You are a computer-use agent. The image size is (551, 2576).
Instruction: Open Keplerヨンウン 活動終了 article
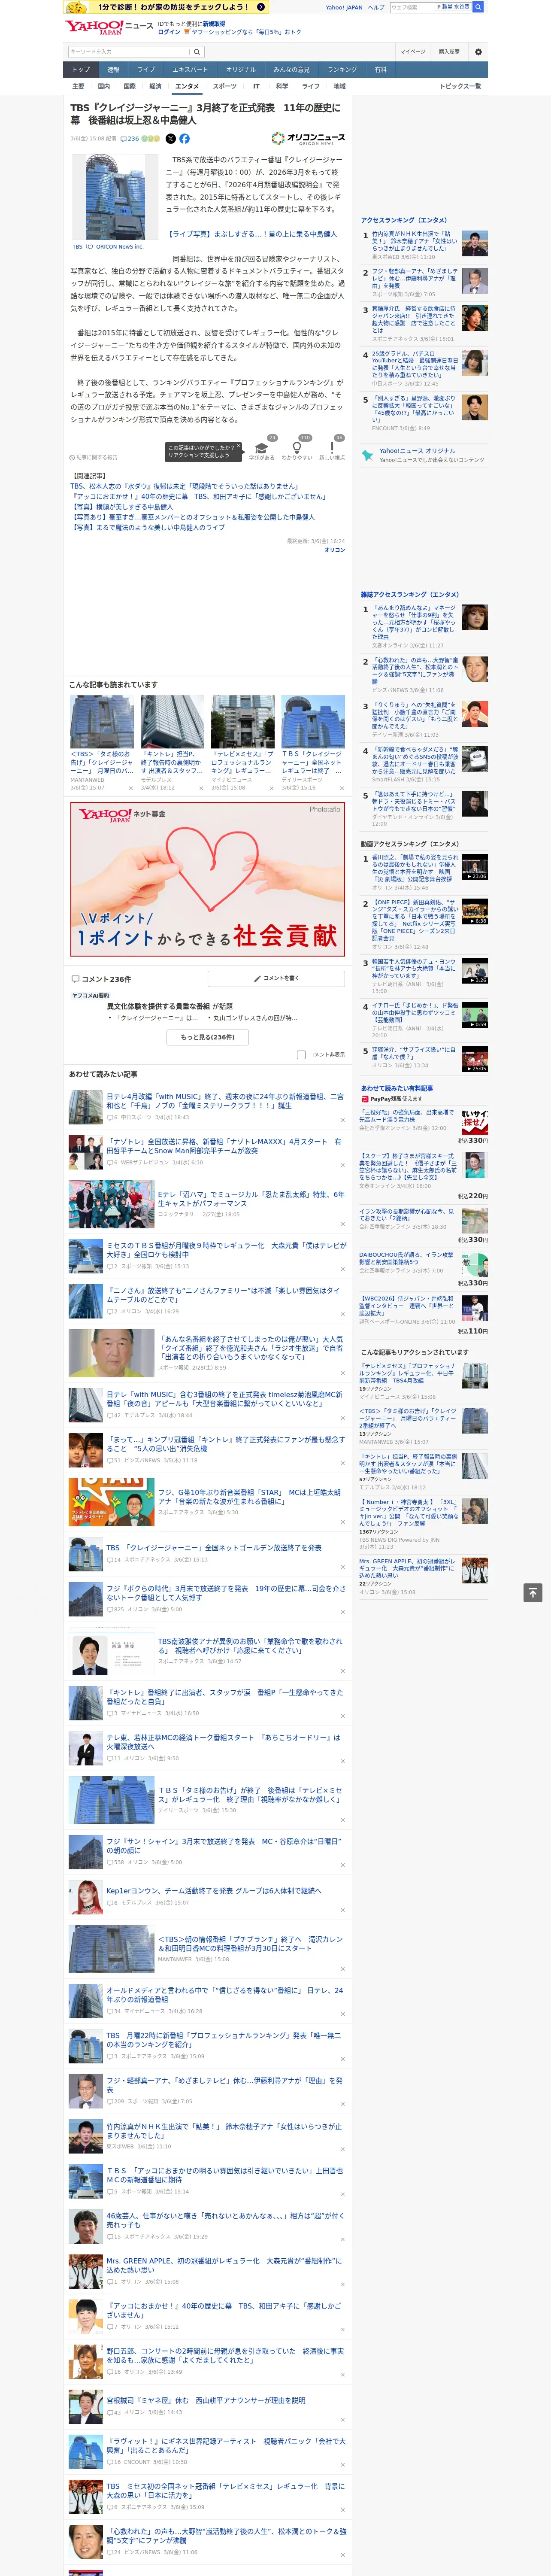[x=214, y=1891]
